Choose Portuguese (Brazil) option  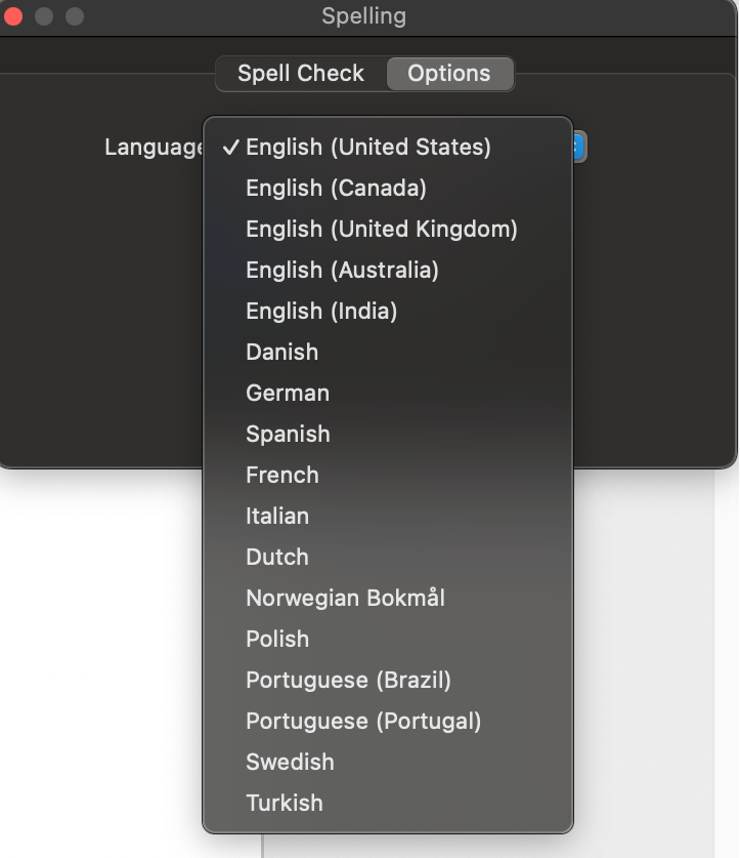348,680
